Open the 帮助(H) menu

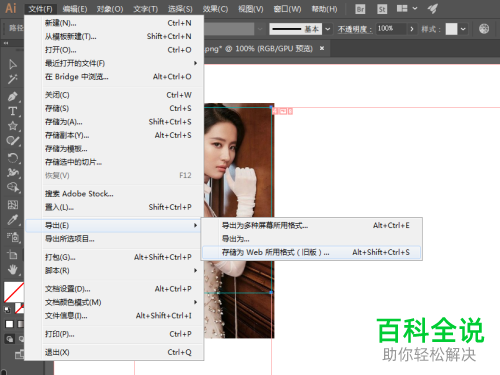[324, 9]
